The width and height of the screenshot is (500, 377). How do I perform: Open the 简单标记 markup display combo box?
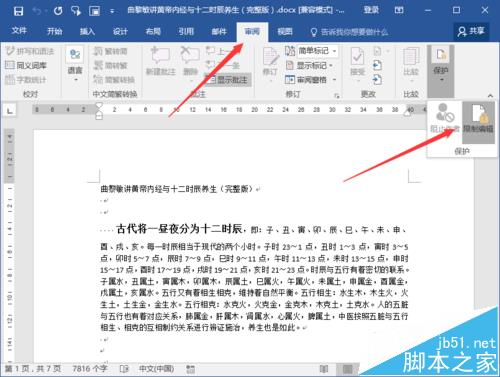pyautogui.click(x=318, y=51)
